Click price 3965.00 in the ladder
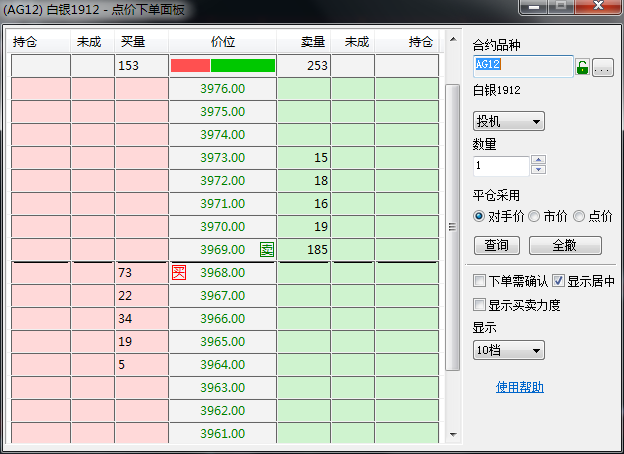The width and height of the screenshot is (624, 454). [x=222, y=341]
